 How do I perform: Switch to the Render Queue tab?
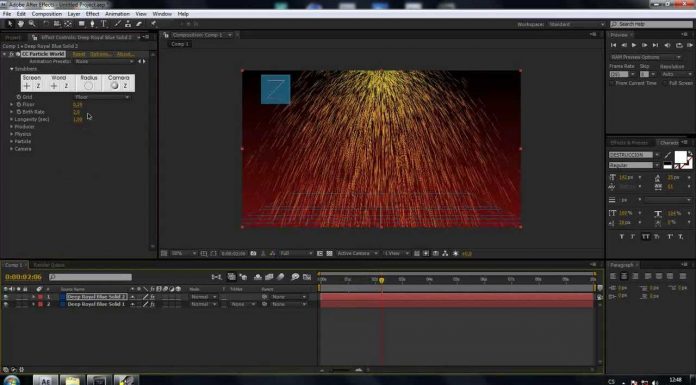click(49, 265)
